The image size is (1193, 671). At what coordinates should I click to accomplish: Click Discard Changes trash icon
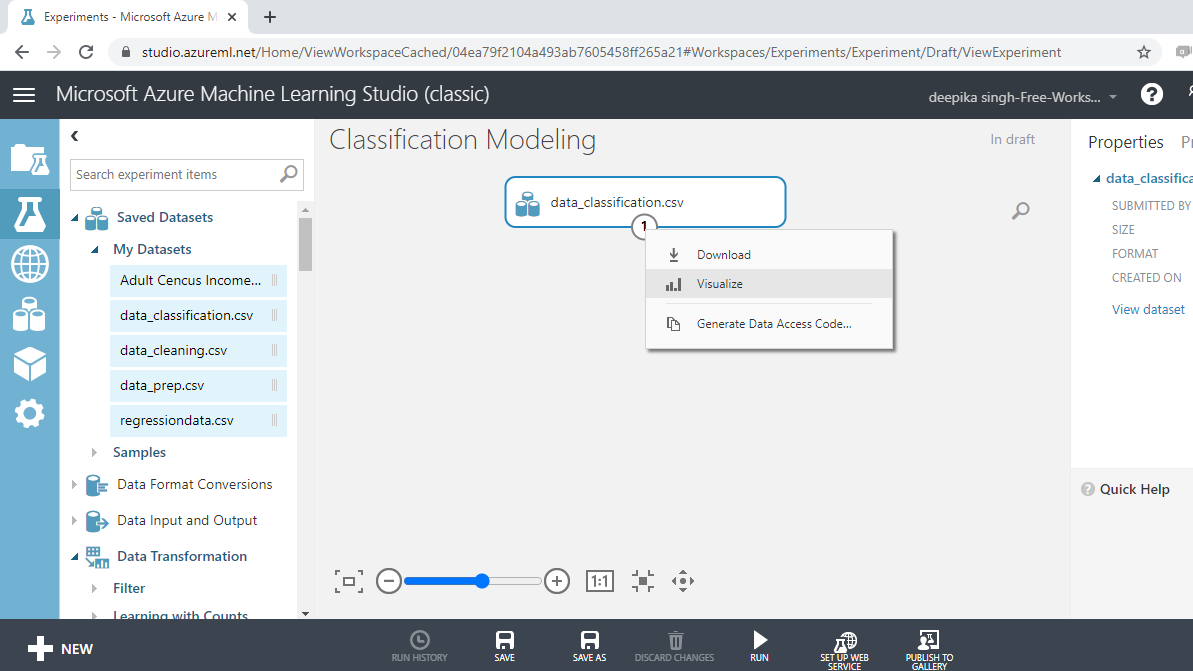coord(675,646)
